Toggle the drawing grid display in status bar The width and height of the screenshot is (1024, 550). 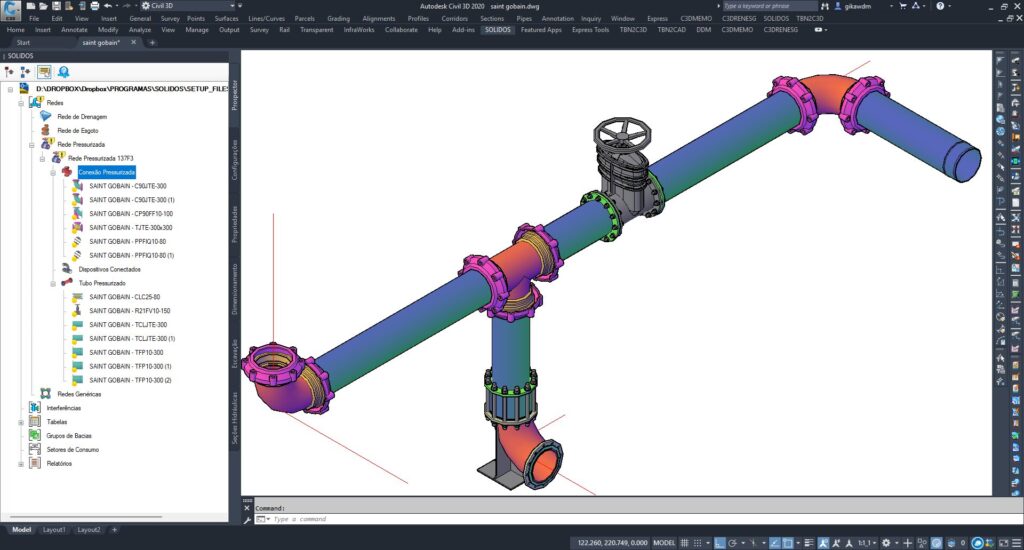click(x=686, y=542)
